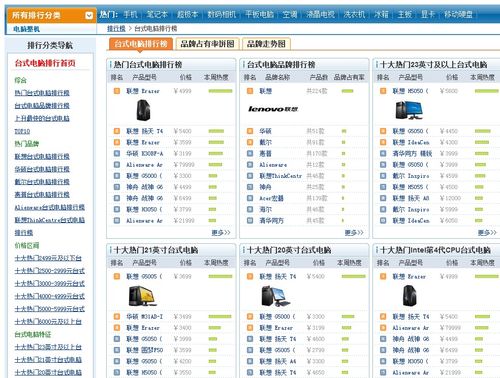Expand the 所有排行分类 dropdown arrow
Image resolution: width=500 pixels, height=378 pixels.
(89, 15)
